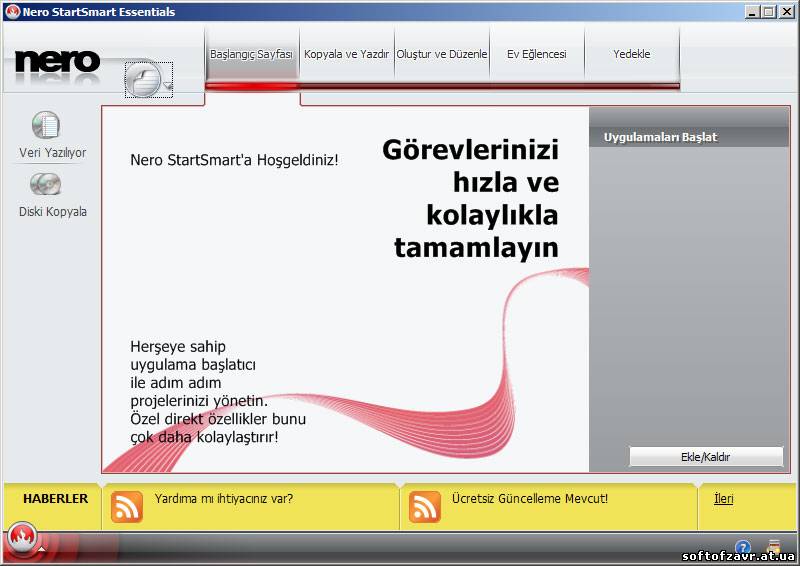The image size is (800, 566).
Task: Select the Oluştur ve Düzenle tab
Action: point(442,54)
